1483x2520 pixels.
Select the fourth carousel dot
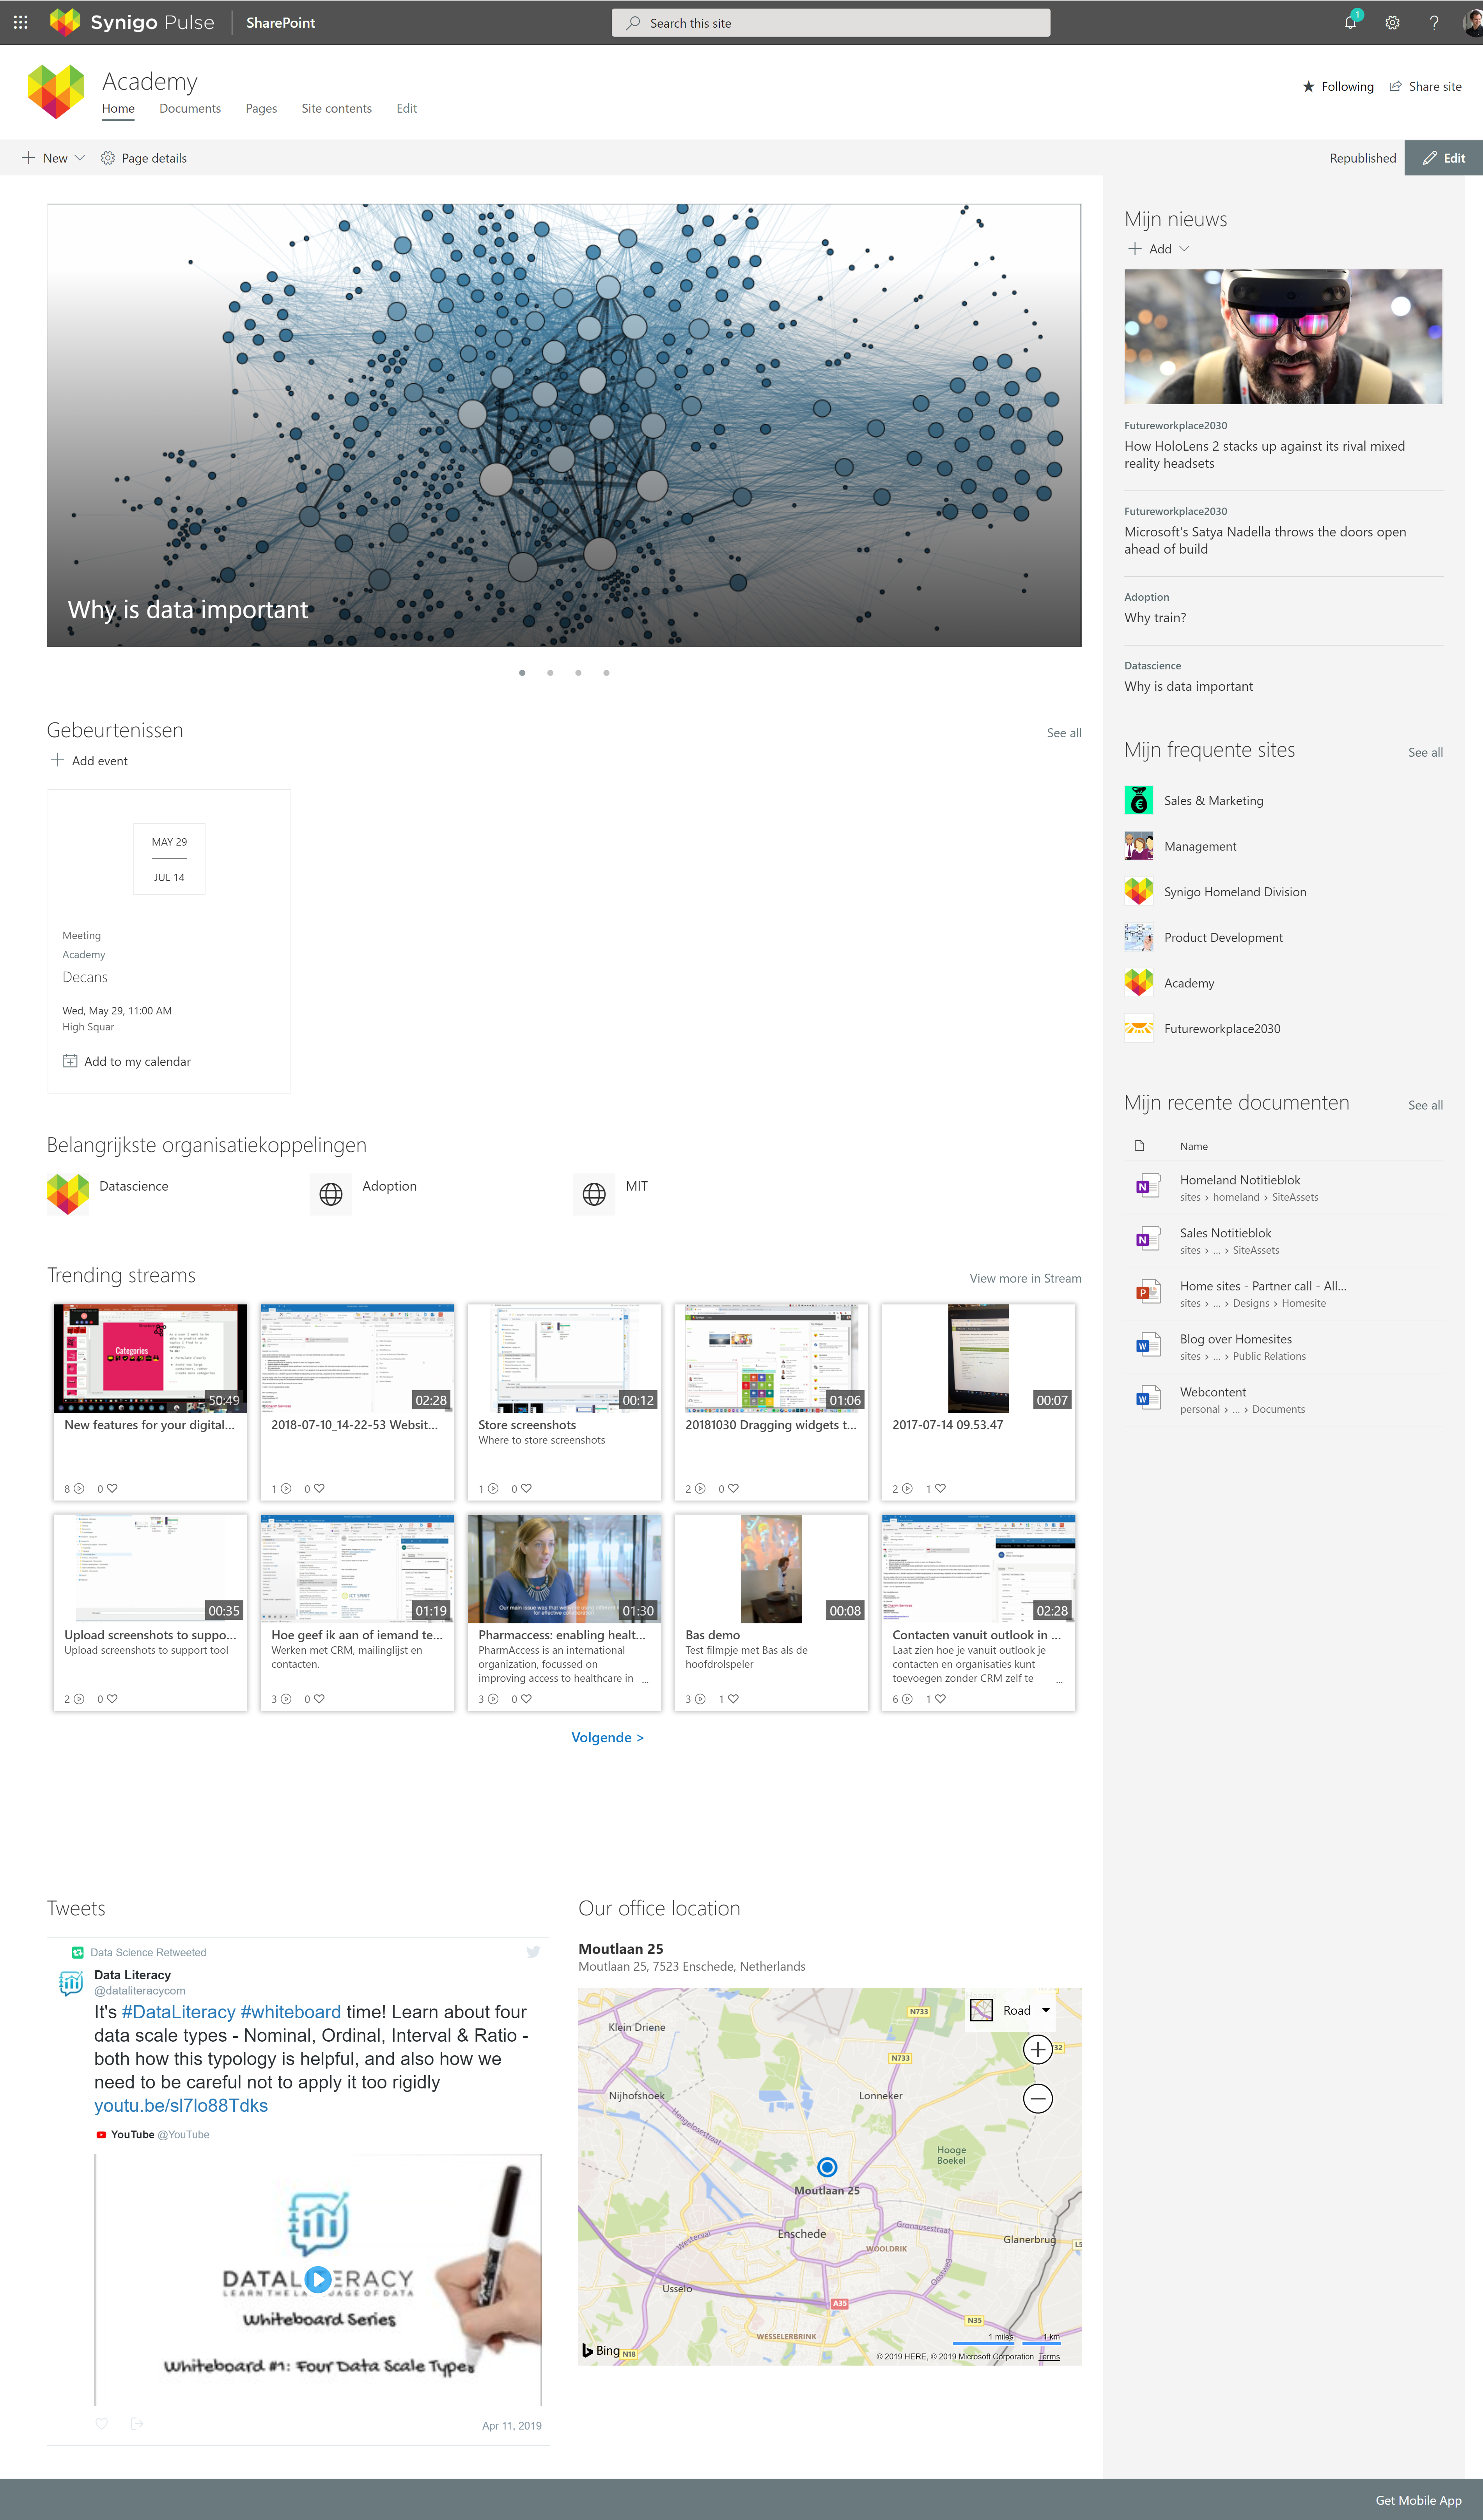coord(606,673)
